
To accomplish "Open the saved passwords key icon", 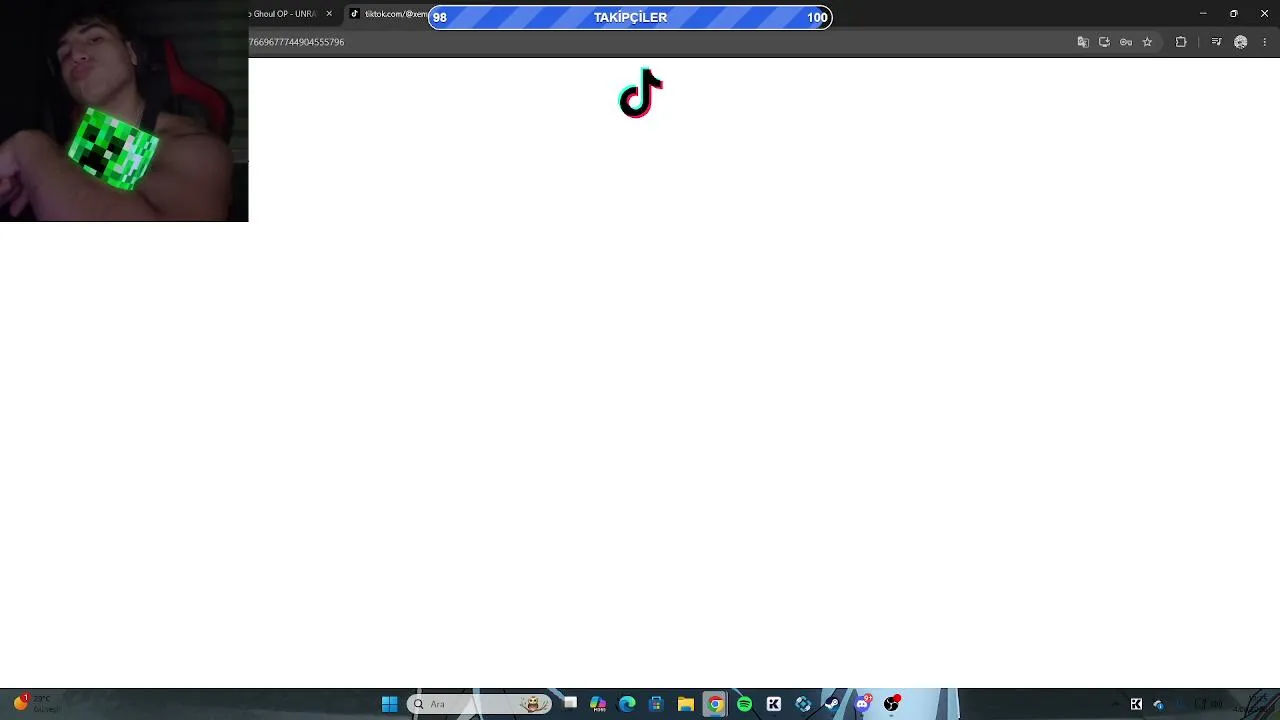I will tap(1126, 42).
